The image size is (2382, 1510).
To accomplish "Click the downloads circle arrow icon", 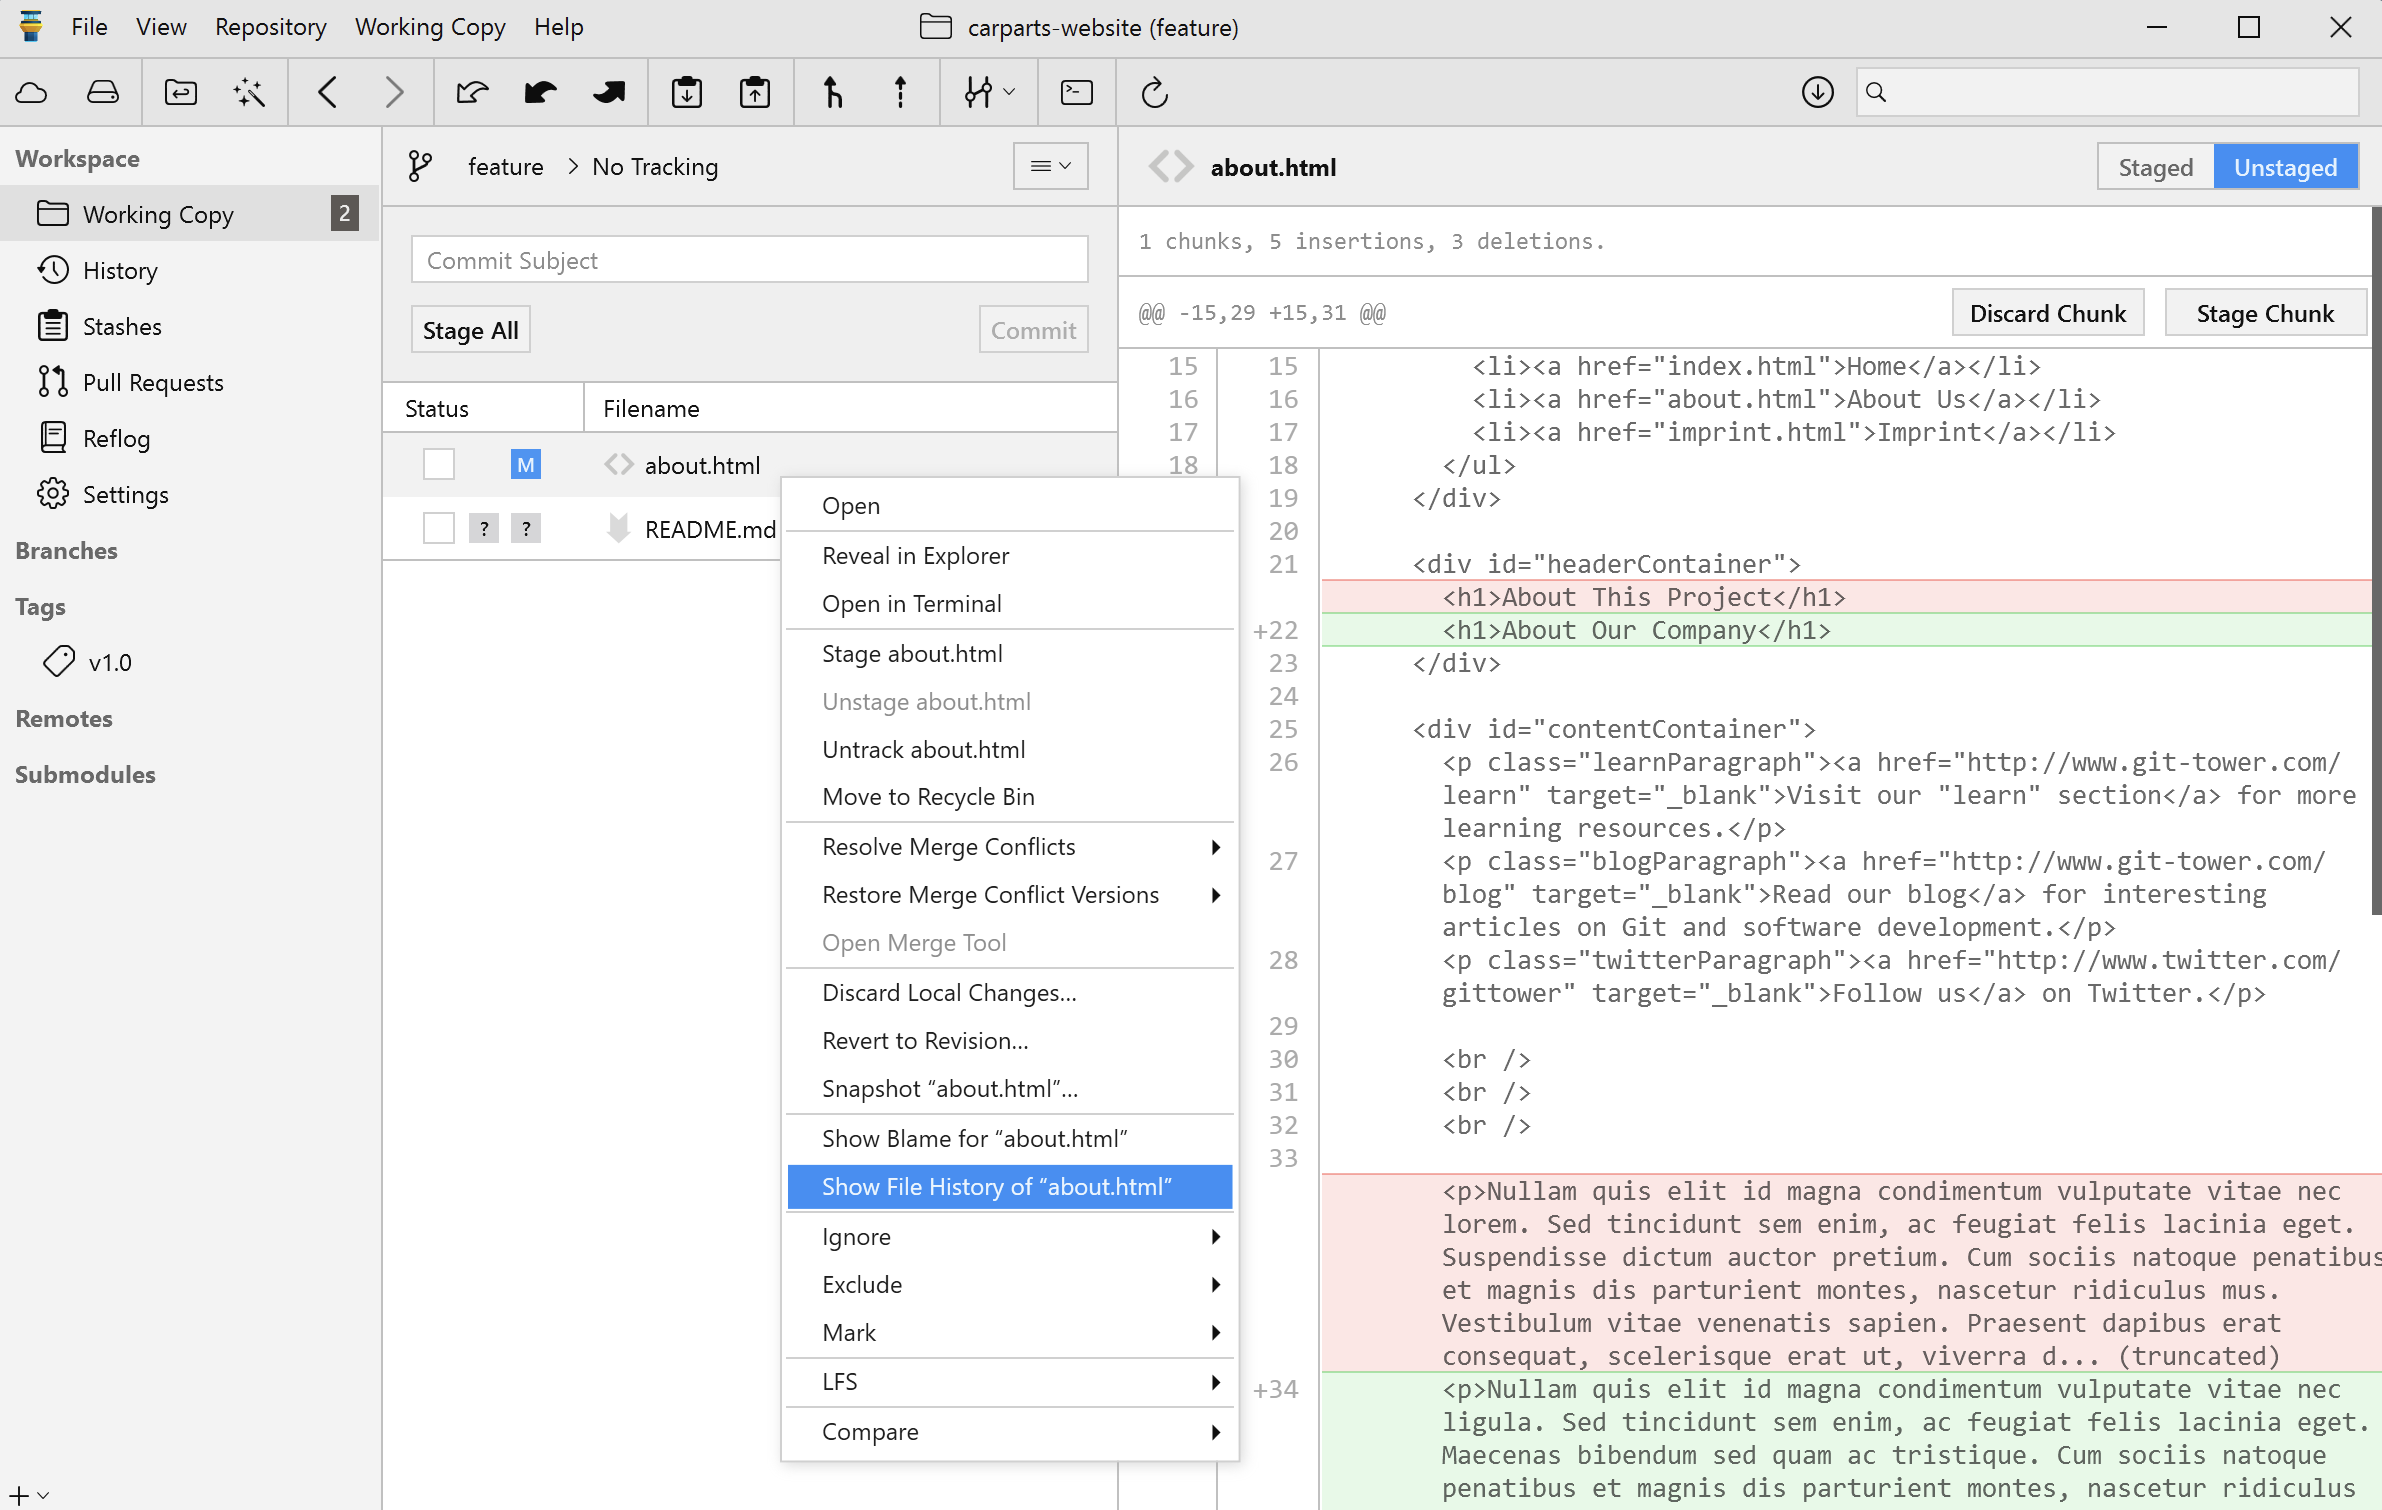I will tap(1817, 93).
